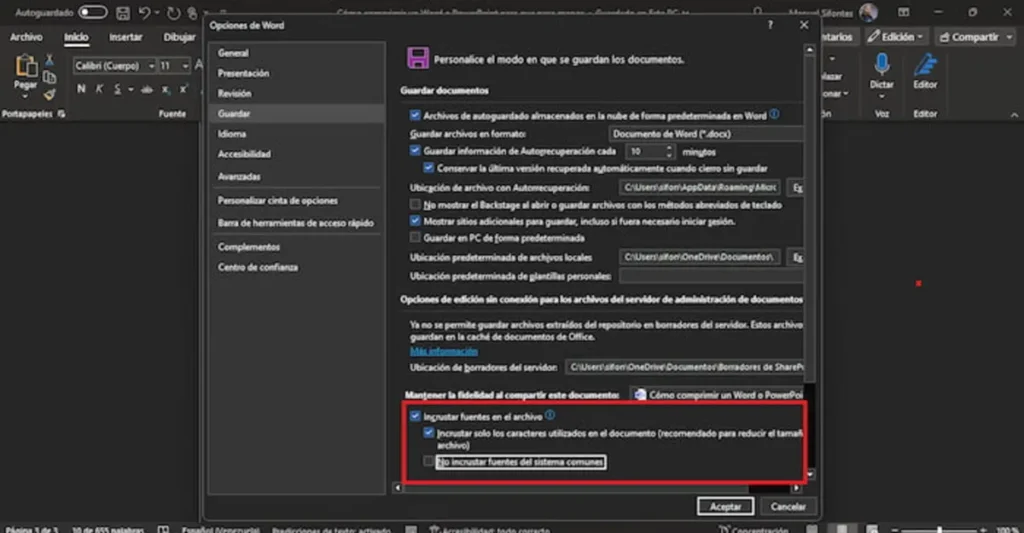Open the Portapapeles dialog launcher icon

61,114
